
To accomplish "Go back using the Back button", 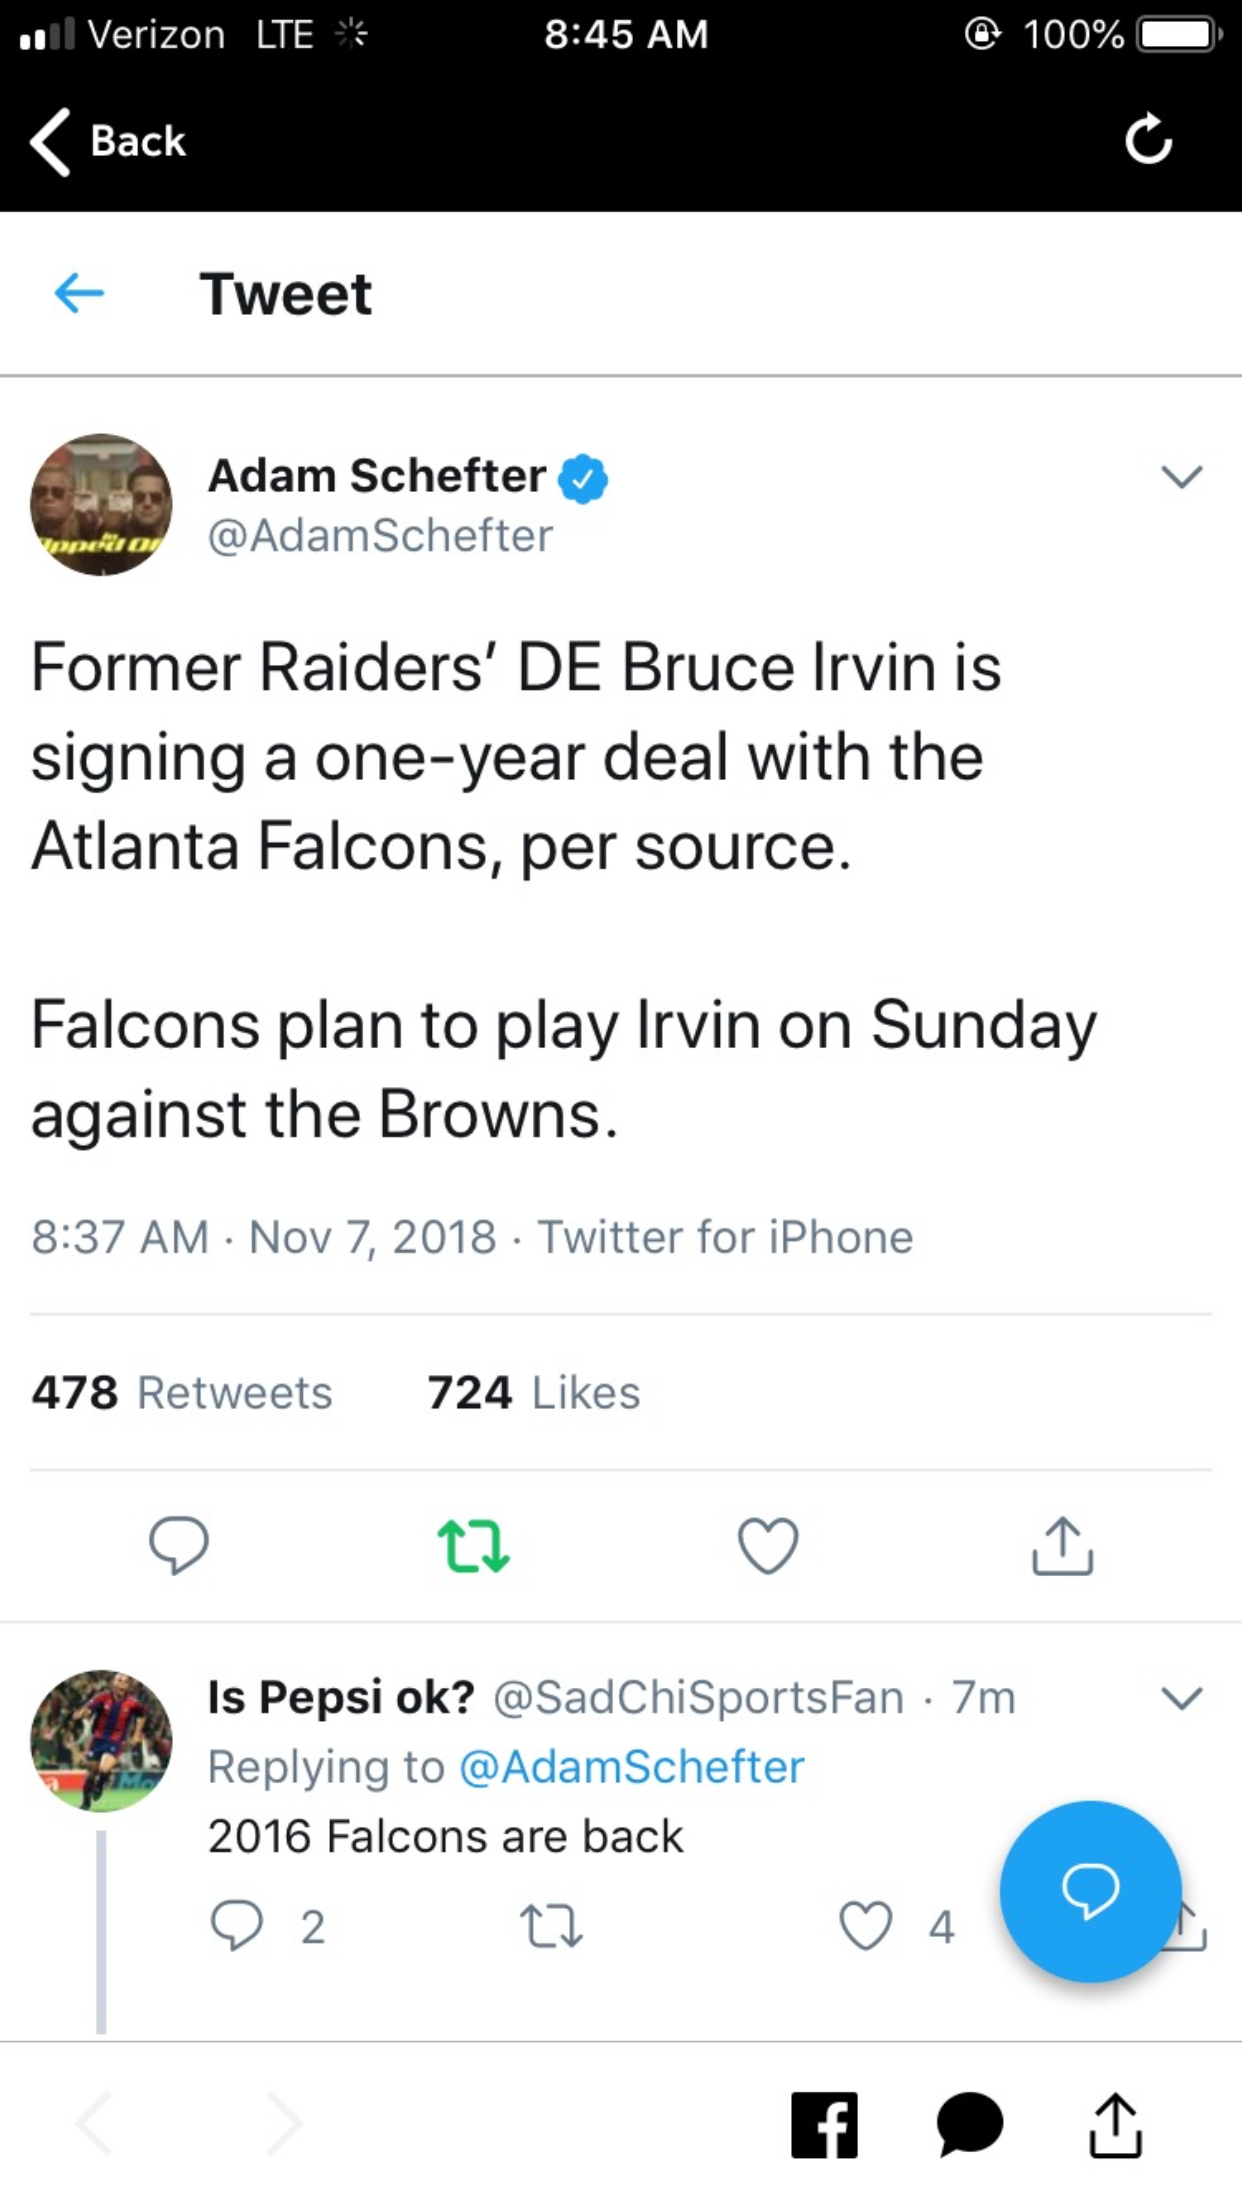I will 108,141.
